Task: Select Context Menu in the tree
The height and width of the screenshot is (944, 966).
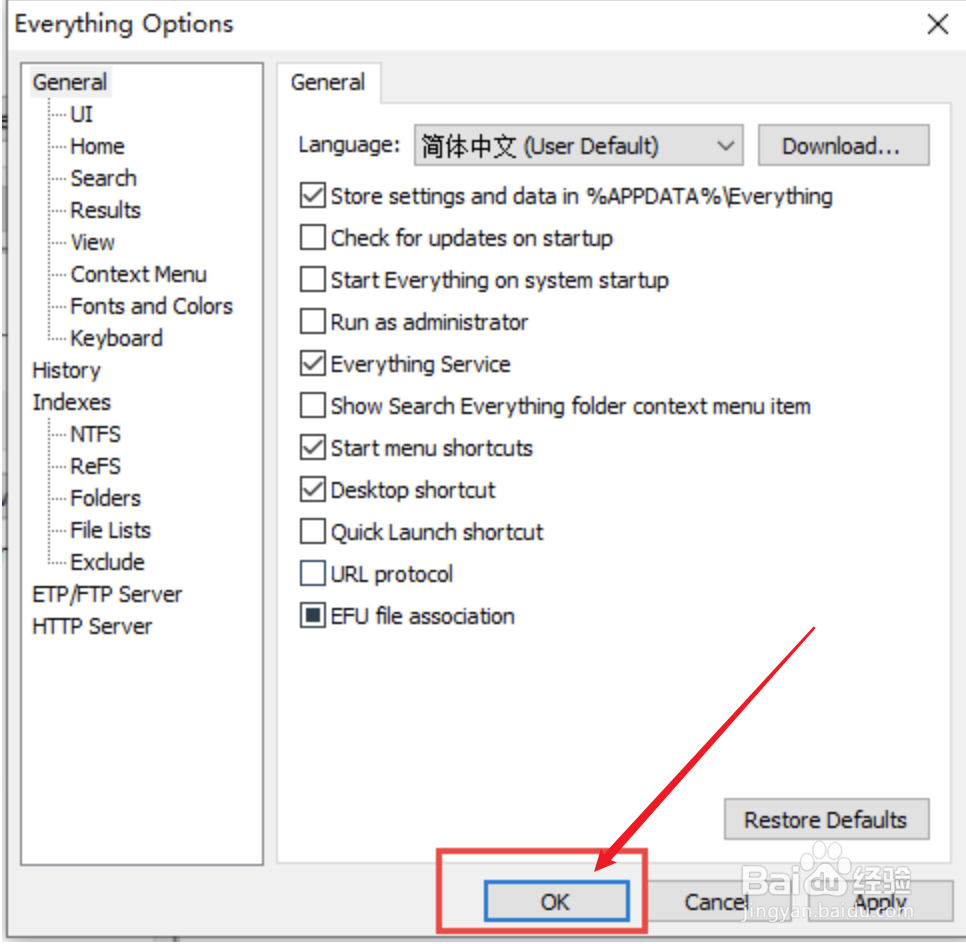Action: (x=139, y=275)
